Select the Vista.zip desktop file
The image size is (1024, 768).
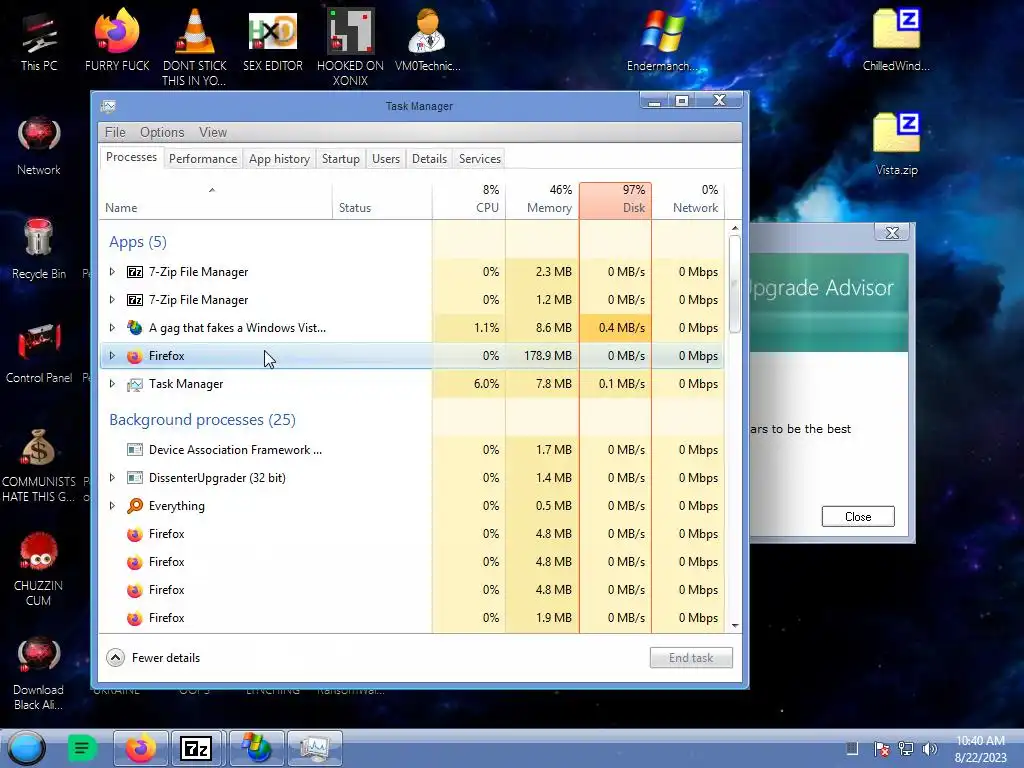pyautogui.click(x=896, y=144)
